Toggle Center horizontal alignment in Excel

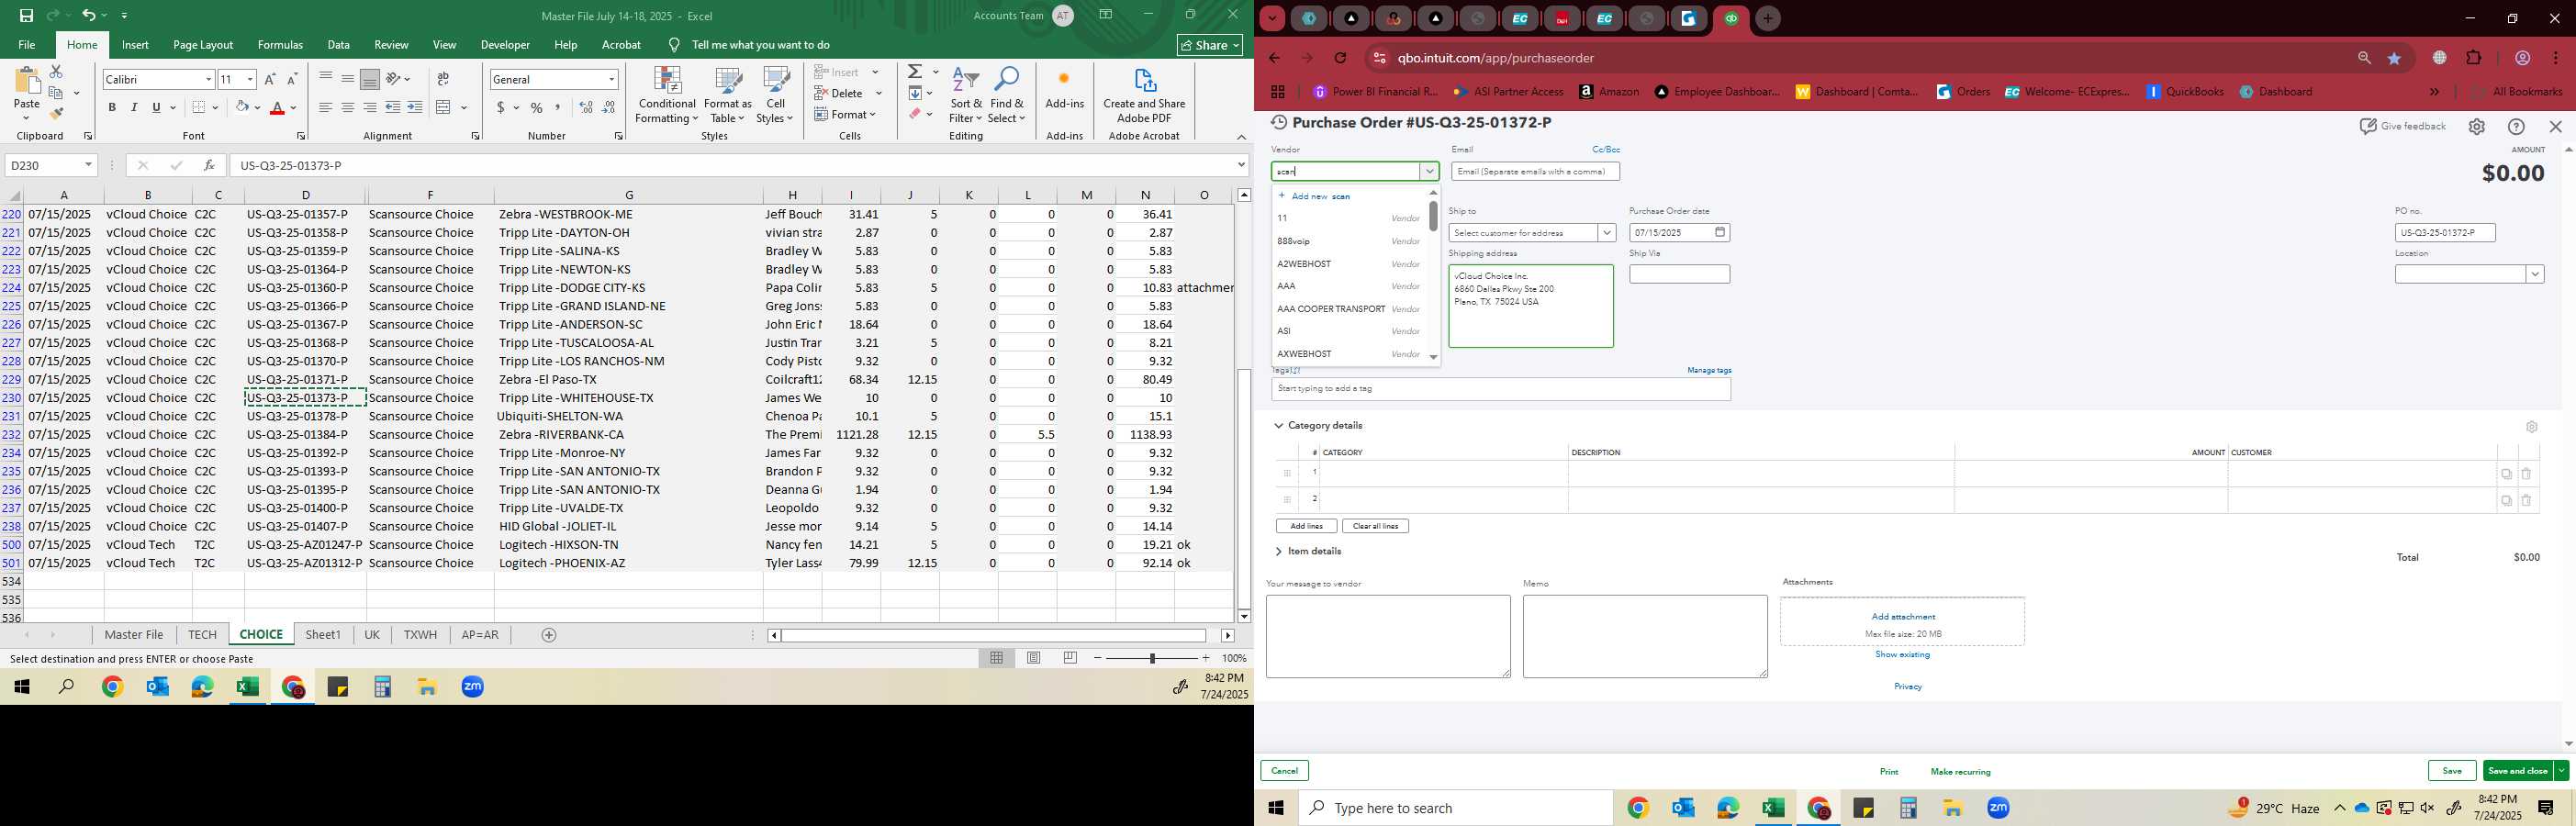(348, 107)
